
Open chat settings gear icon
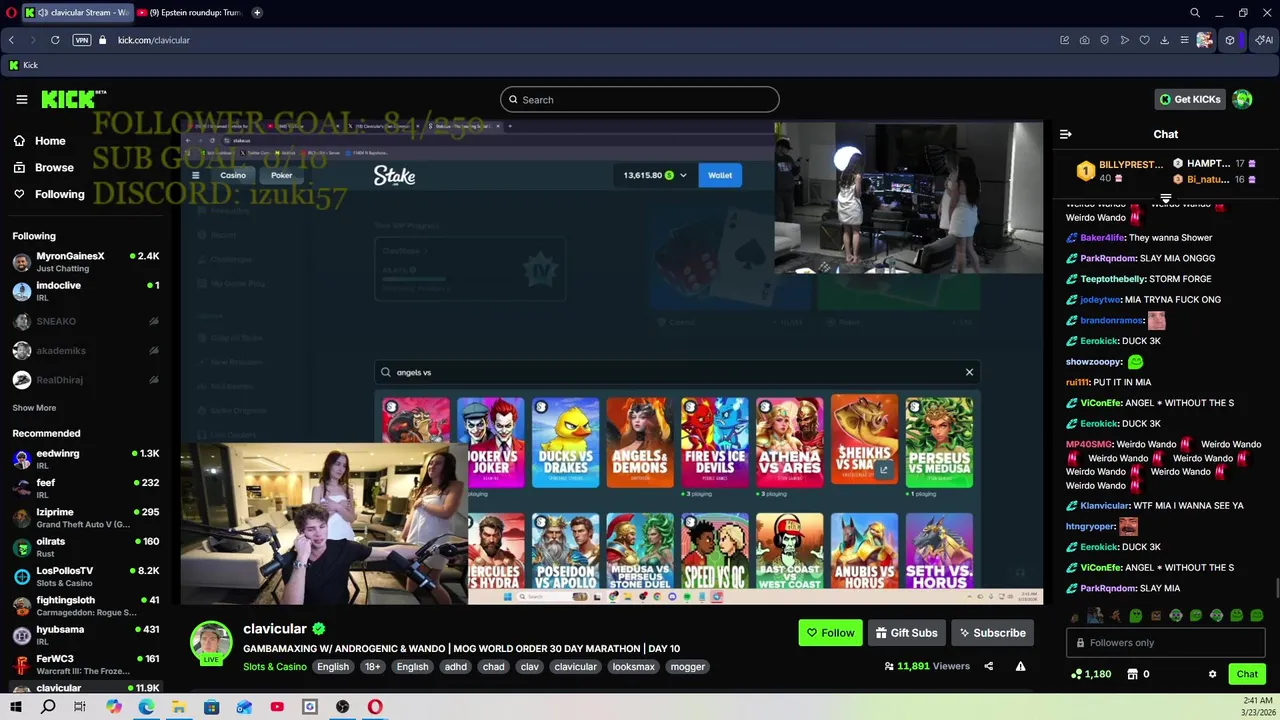click(x=1212, y=674)
